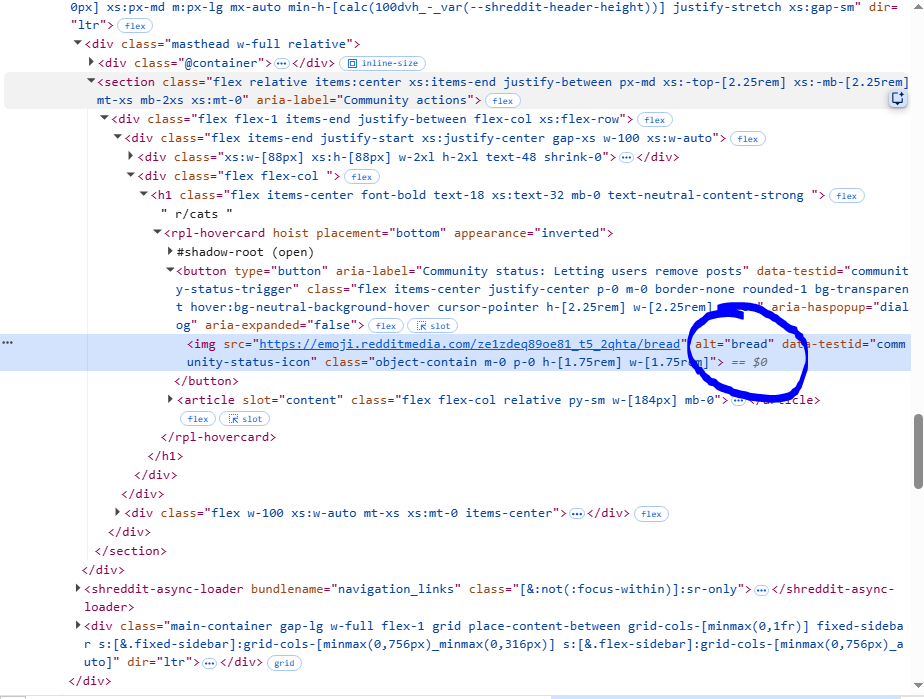Toggle the flex badge under the article element
Viewport: 924px width, 699px height.
coord(198,419)
